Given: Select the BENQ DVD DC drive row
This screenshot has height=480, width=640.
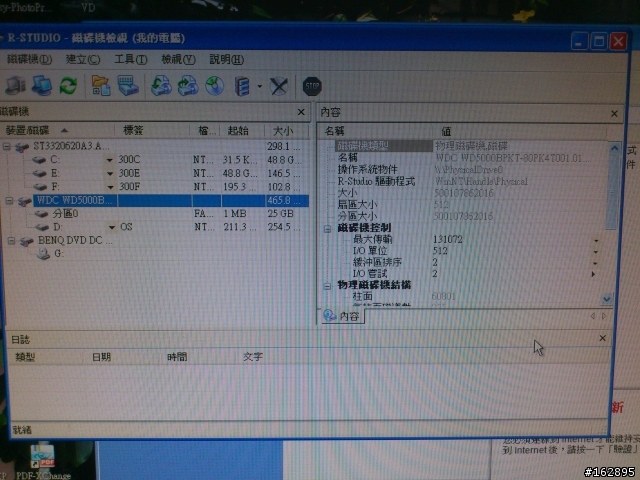Looking at the screenshot, I should pyautogui.click(x=158, y=240).
